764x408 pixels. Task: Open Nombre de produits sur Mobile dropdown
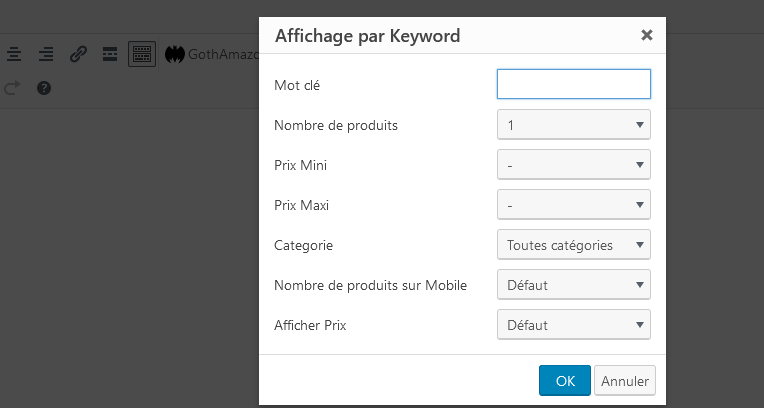(x=573, y=285)
